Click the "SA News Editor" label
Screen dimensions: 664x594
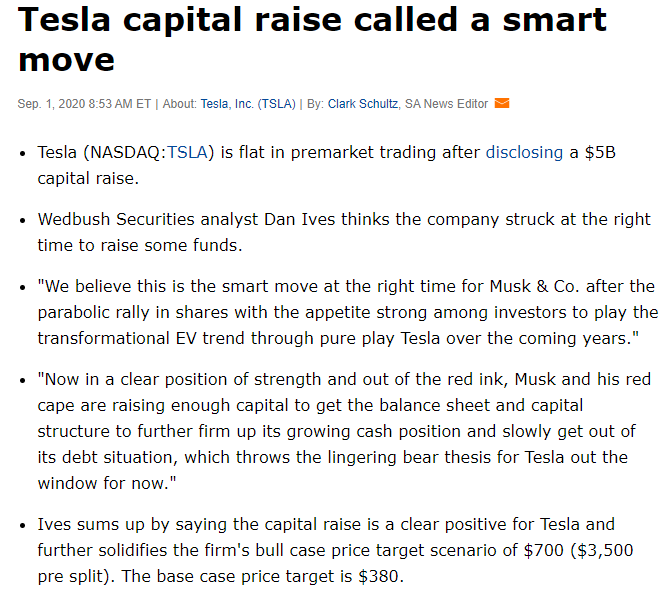pos(446,104)
